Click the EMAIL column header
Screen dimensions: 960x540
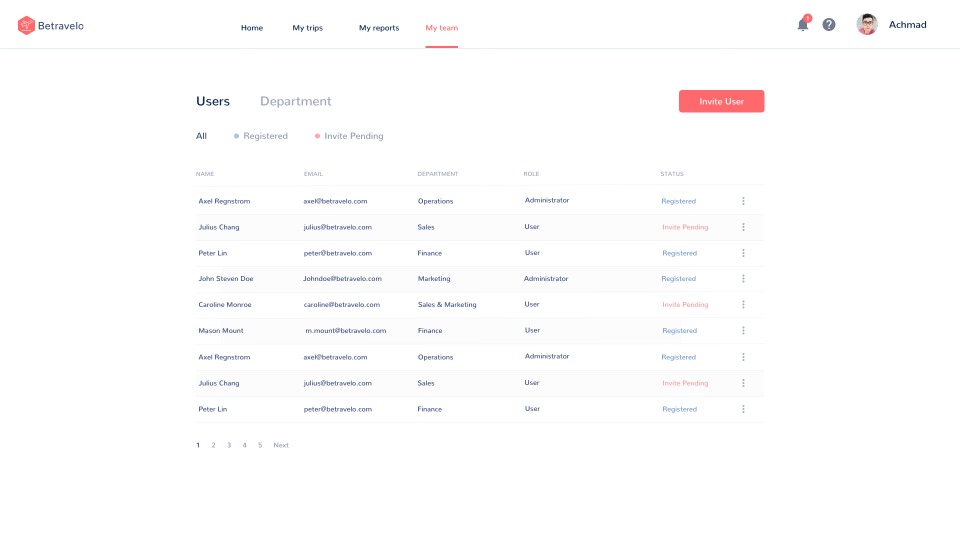313,174
